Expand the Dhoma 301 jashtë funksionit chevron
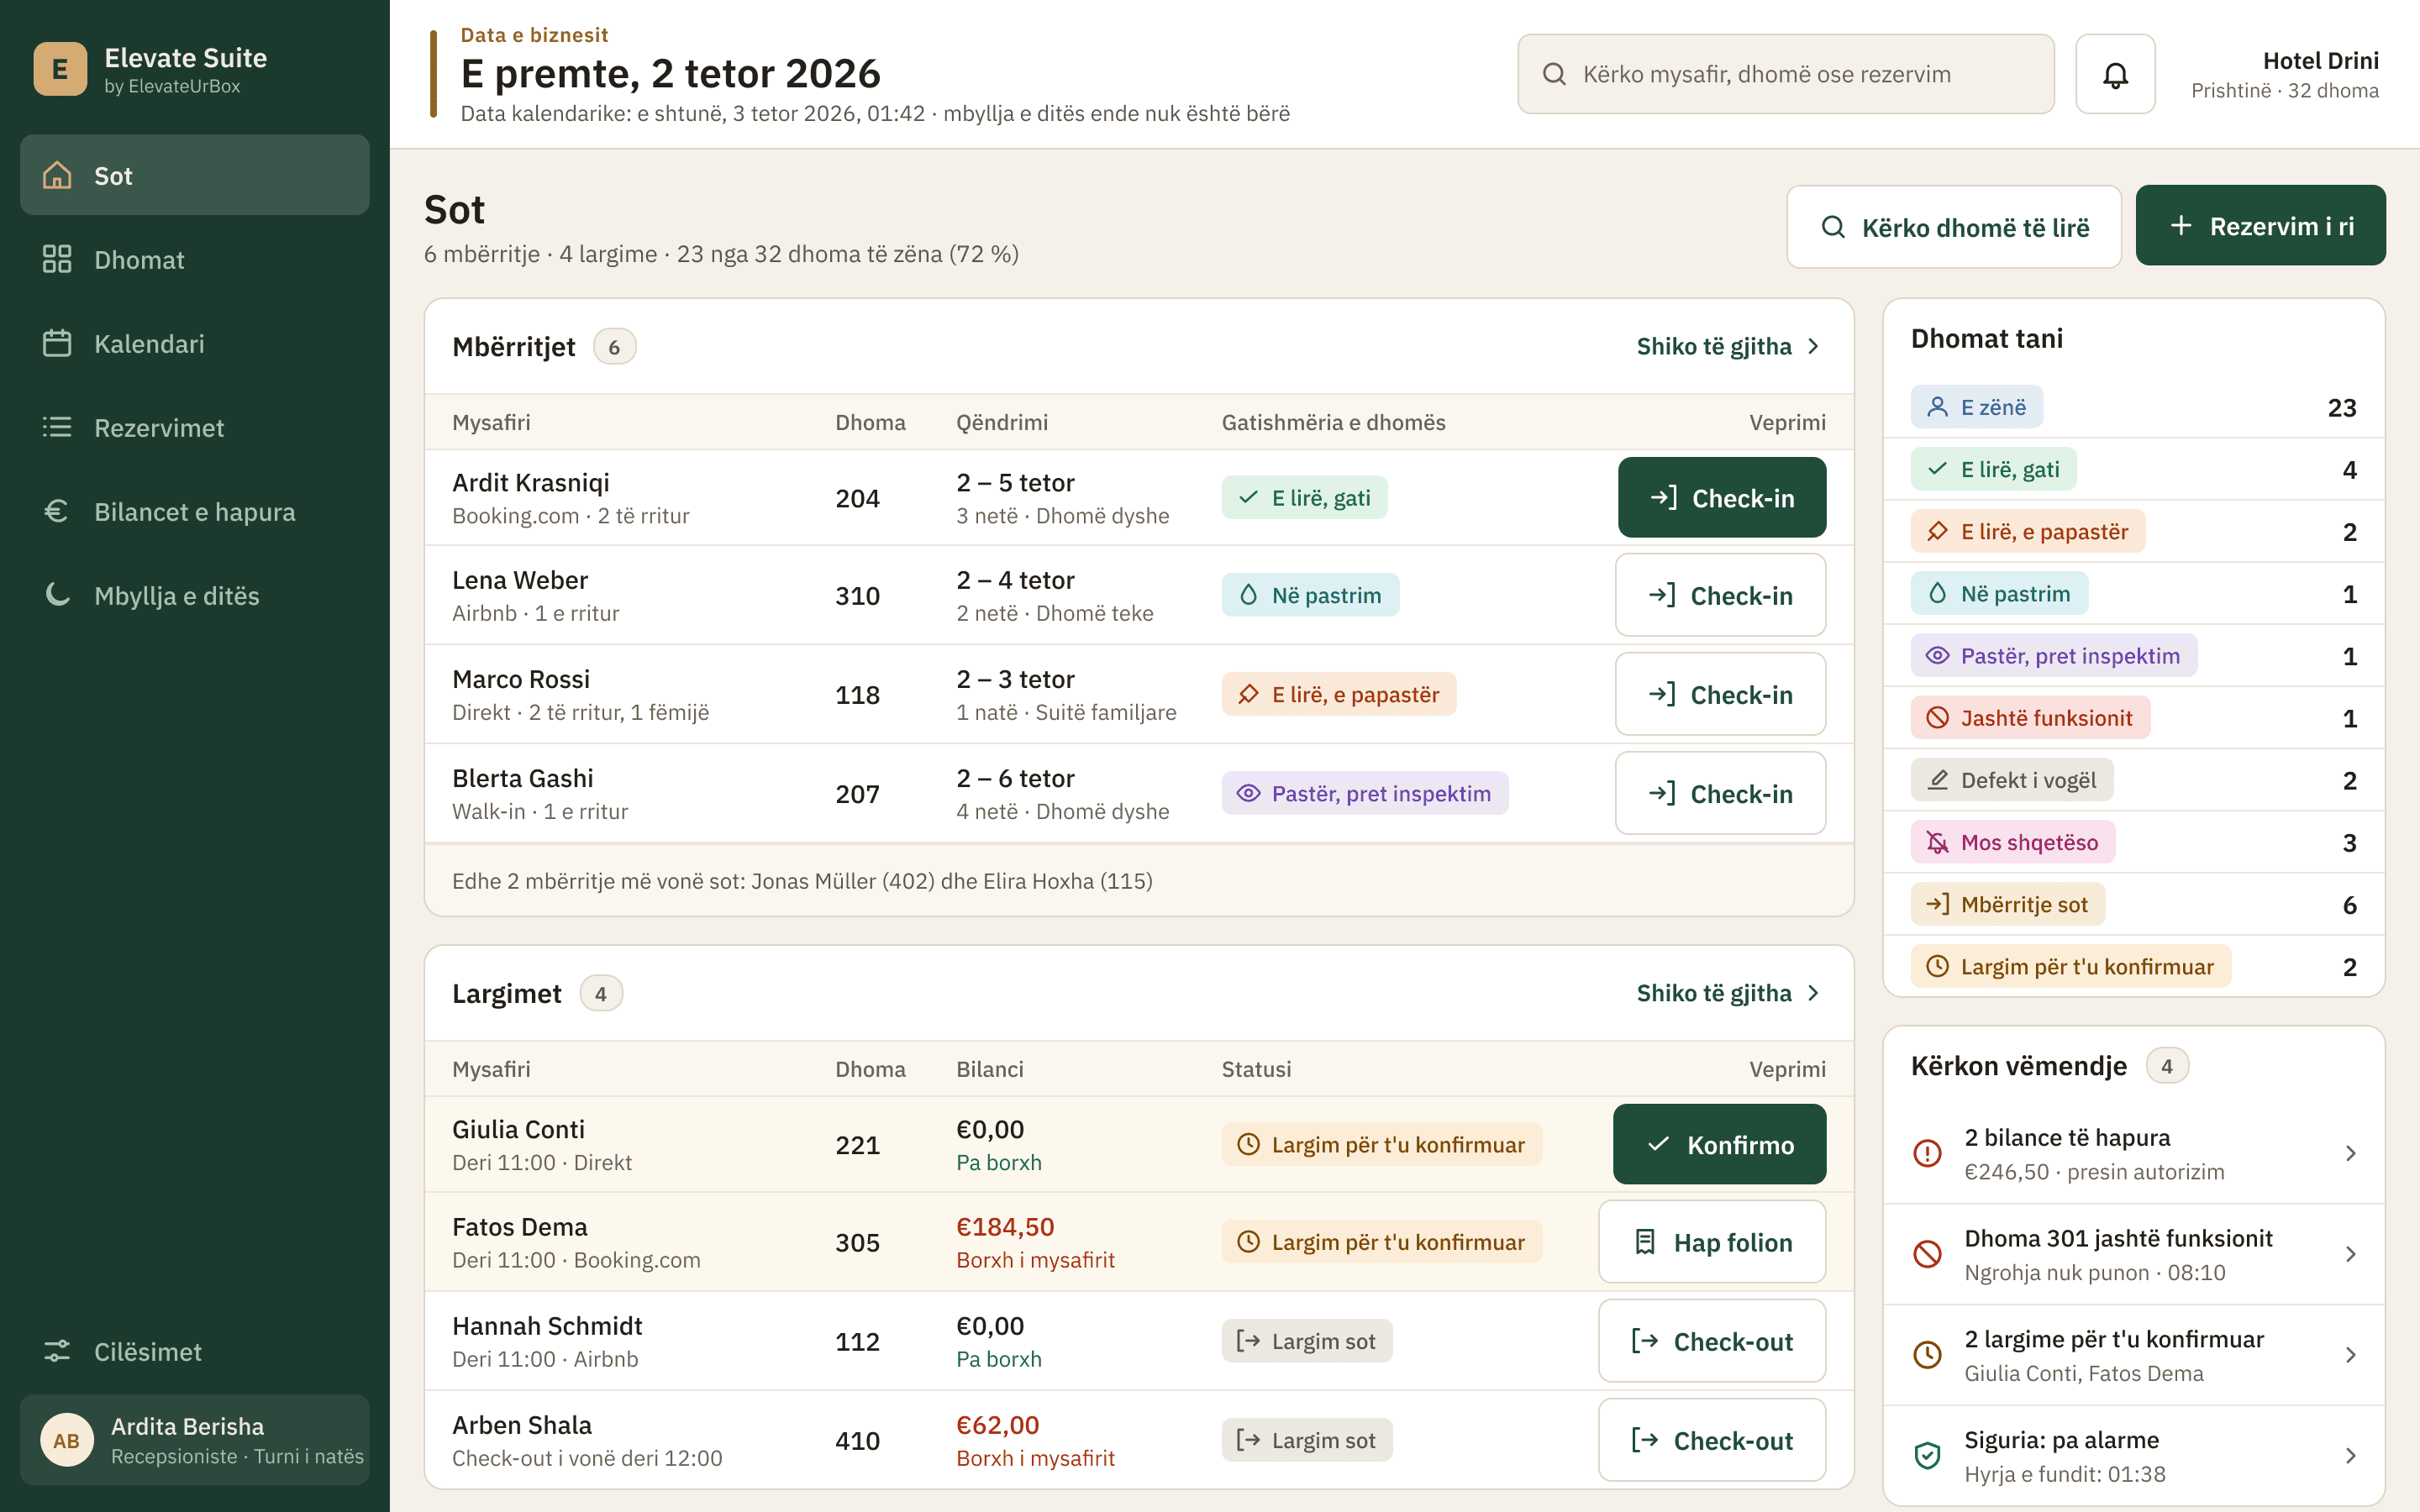Screen dimensions: 2420x1512 (x=2351, y=1254)
